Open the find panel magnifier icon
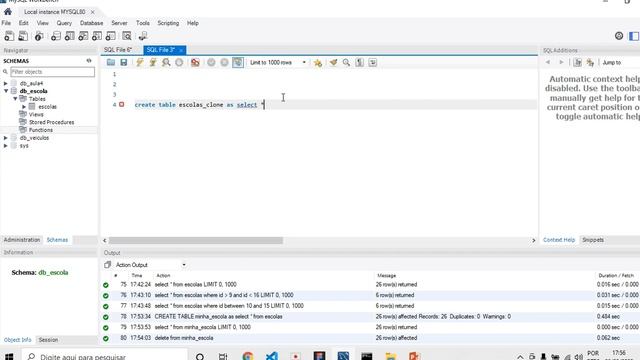Image resolution: width=640 pixels, height=360 pixels. click(x=346, y=62)
